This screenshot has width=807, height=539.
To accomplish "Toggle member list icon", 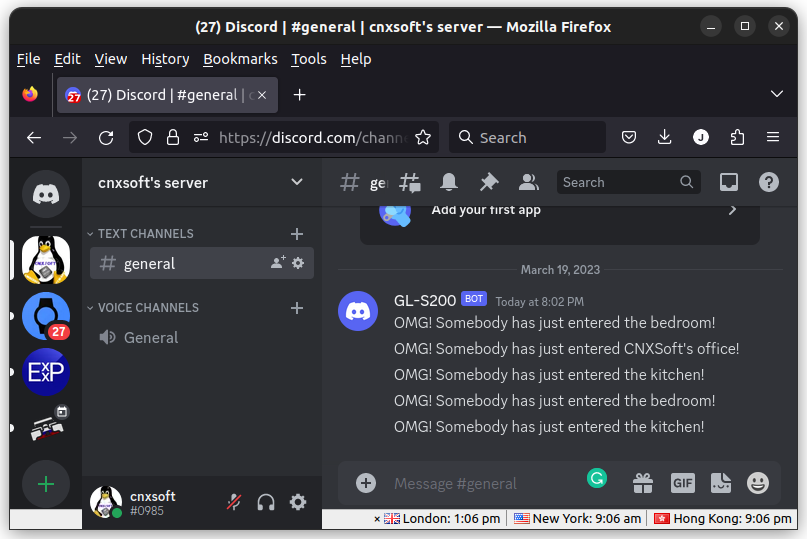I will [529, 182].
